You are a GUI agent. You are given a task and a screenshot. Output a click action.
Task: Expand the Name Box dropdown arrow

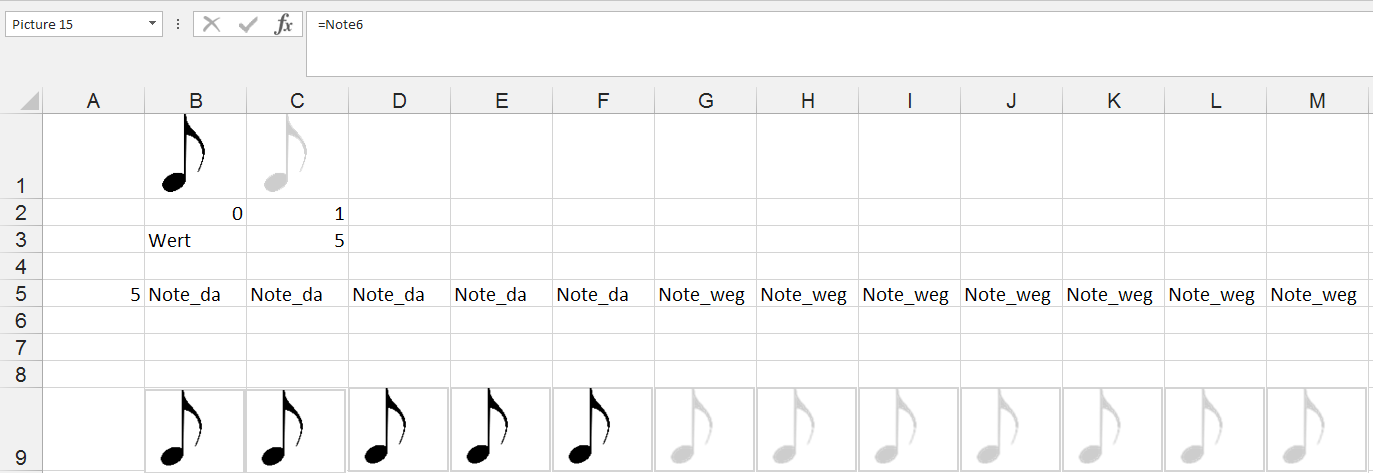(152, 25)
